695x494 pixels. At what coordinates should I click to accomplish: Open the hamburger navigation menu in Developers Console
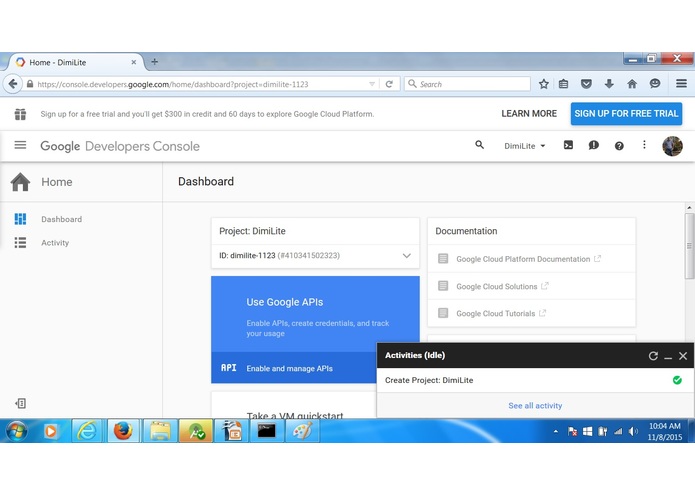click(20, 145)
